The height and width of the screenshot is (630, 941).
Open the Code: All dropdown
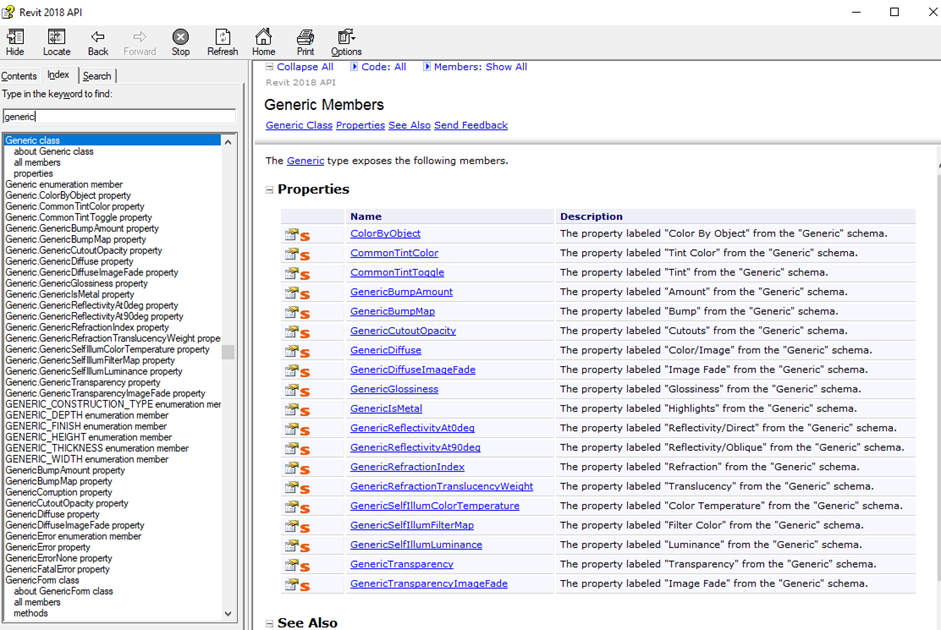pyautogui.click(x=378, y=67)
